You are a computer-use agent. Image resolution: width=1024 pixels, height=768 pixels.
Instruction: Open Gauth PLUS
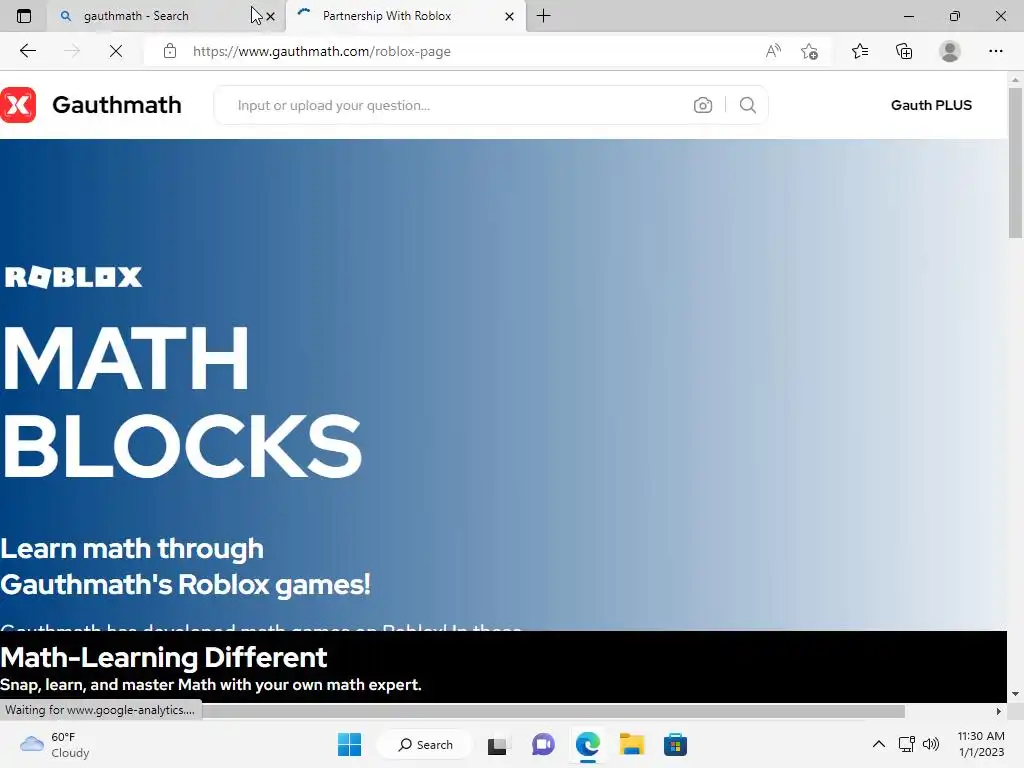coord(931,105)
